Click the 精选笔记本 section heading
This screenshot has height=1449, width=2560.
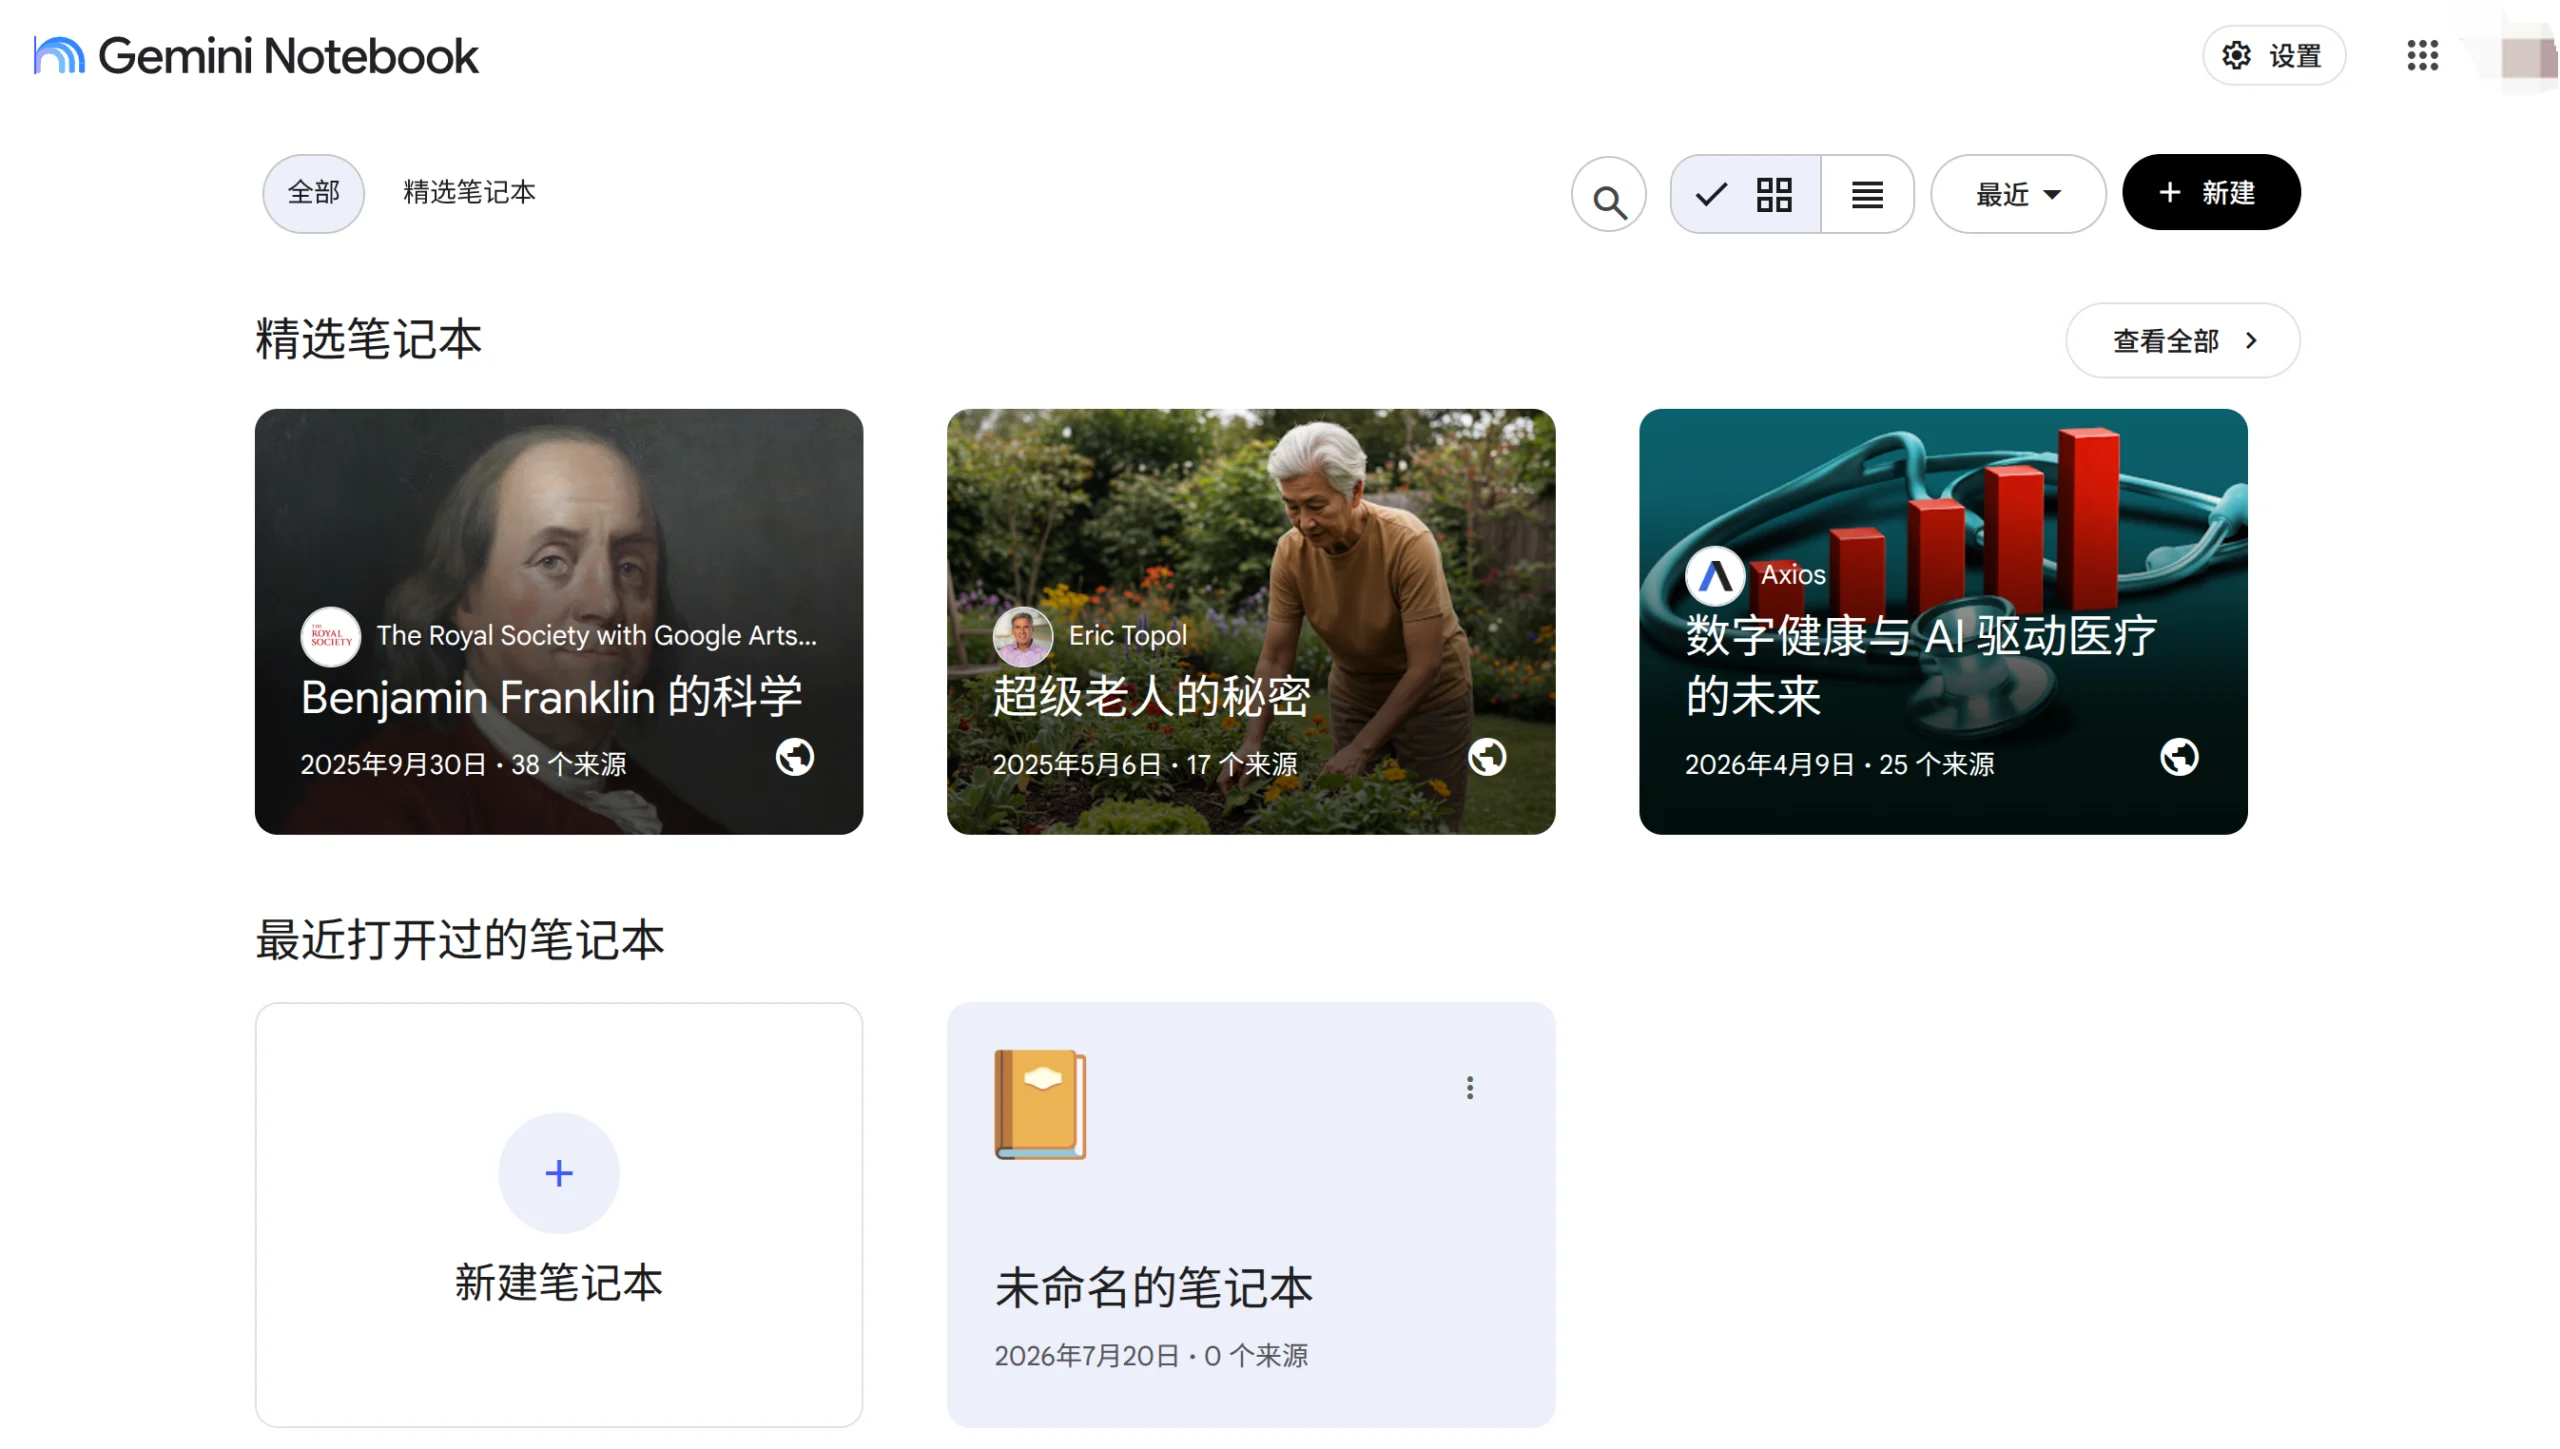368,339
